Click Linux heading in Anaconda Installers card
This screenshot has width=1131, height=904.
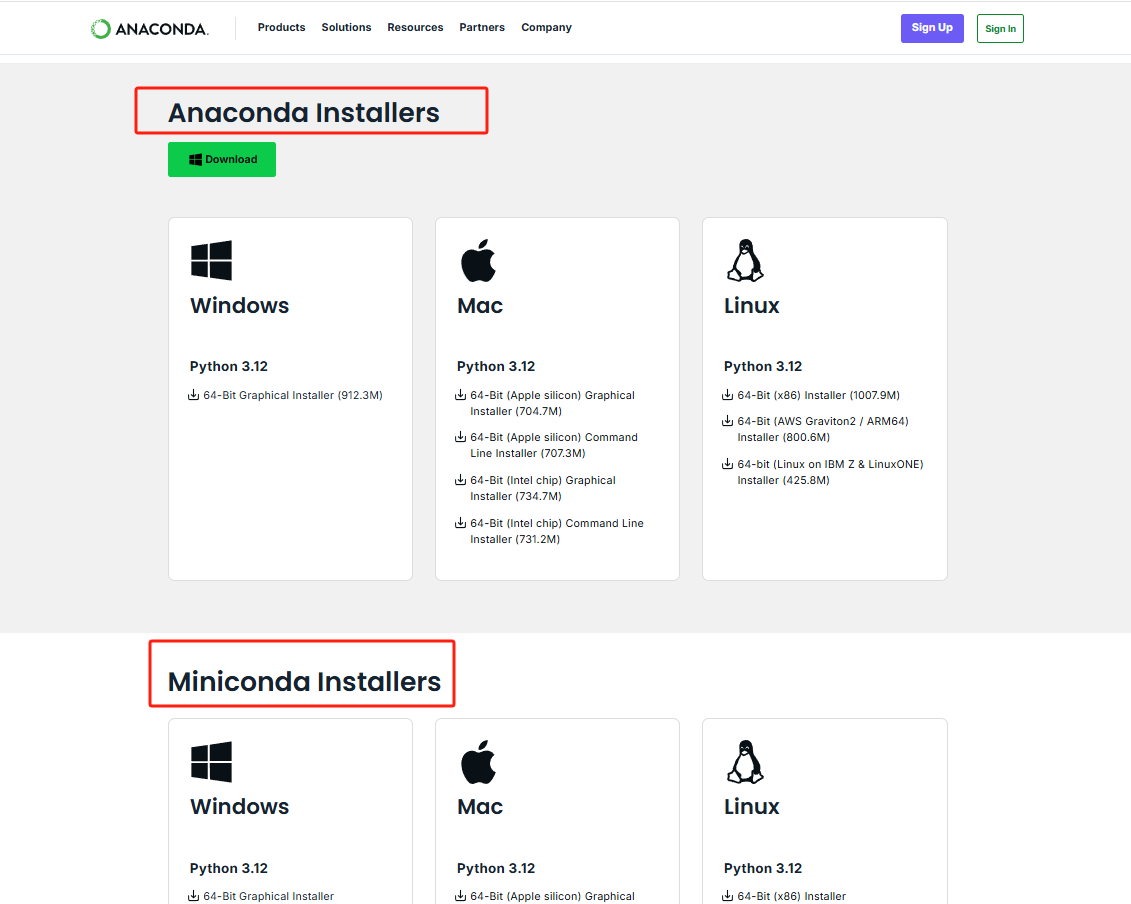click(752, 306)
